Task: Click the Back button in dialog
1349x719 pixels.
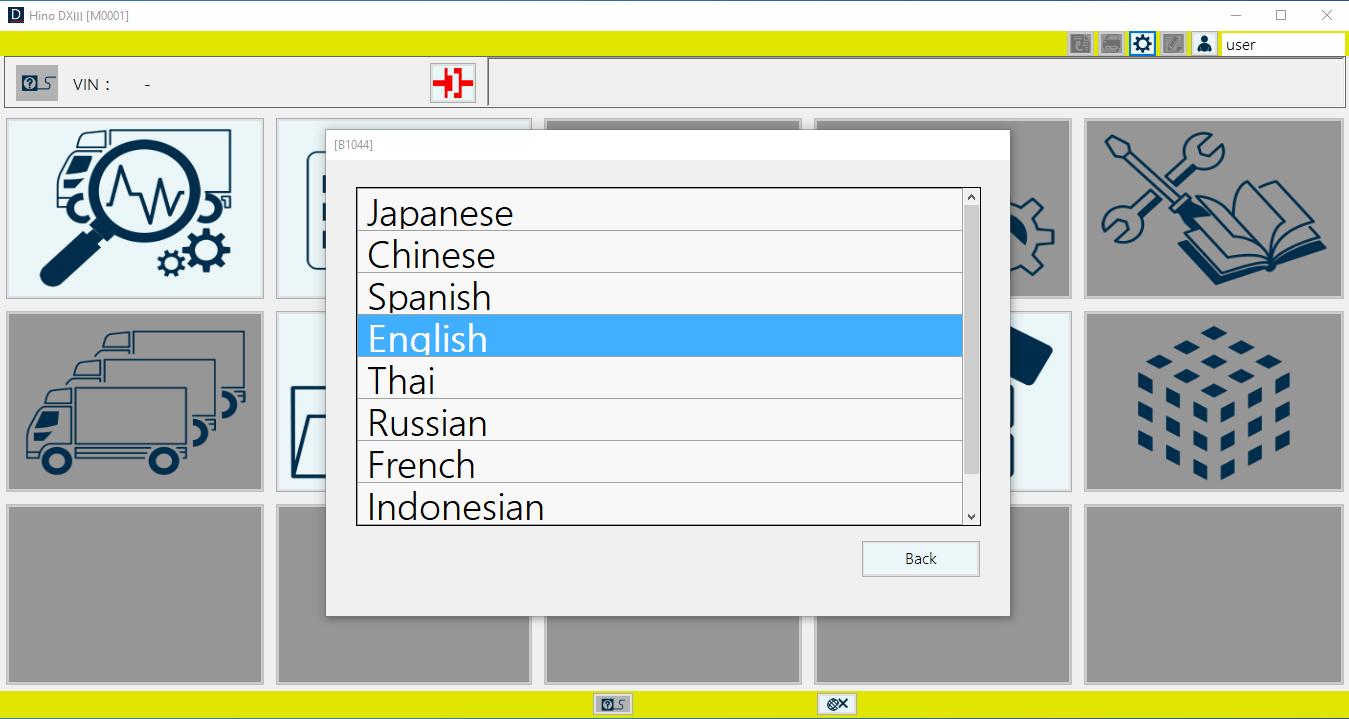Action: (920, 559)
